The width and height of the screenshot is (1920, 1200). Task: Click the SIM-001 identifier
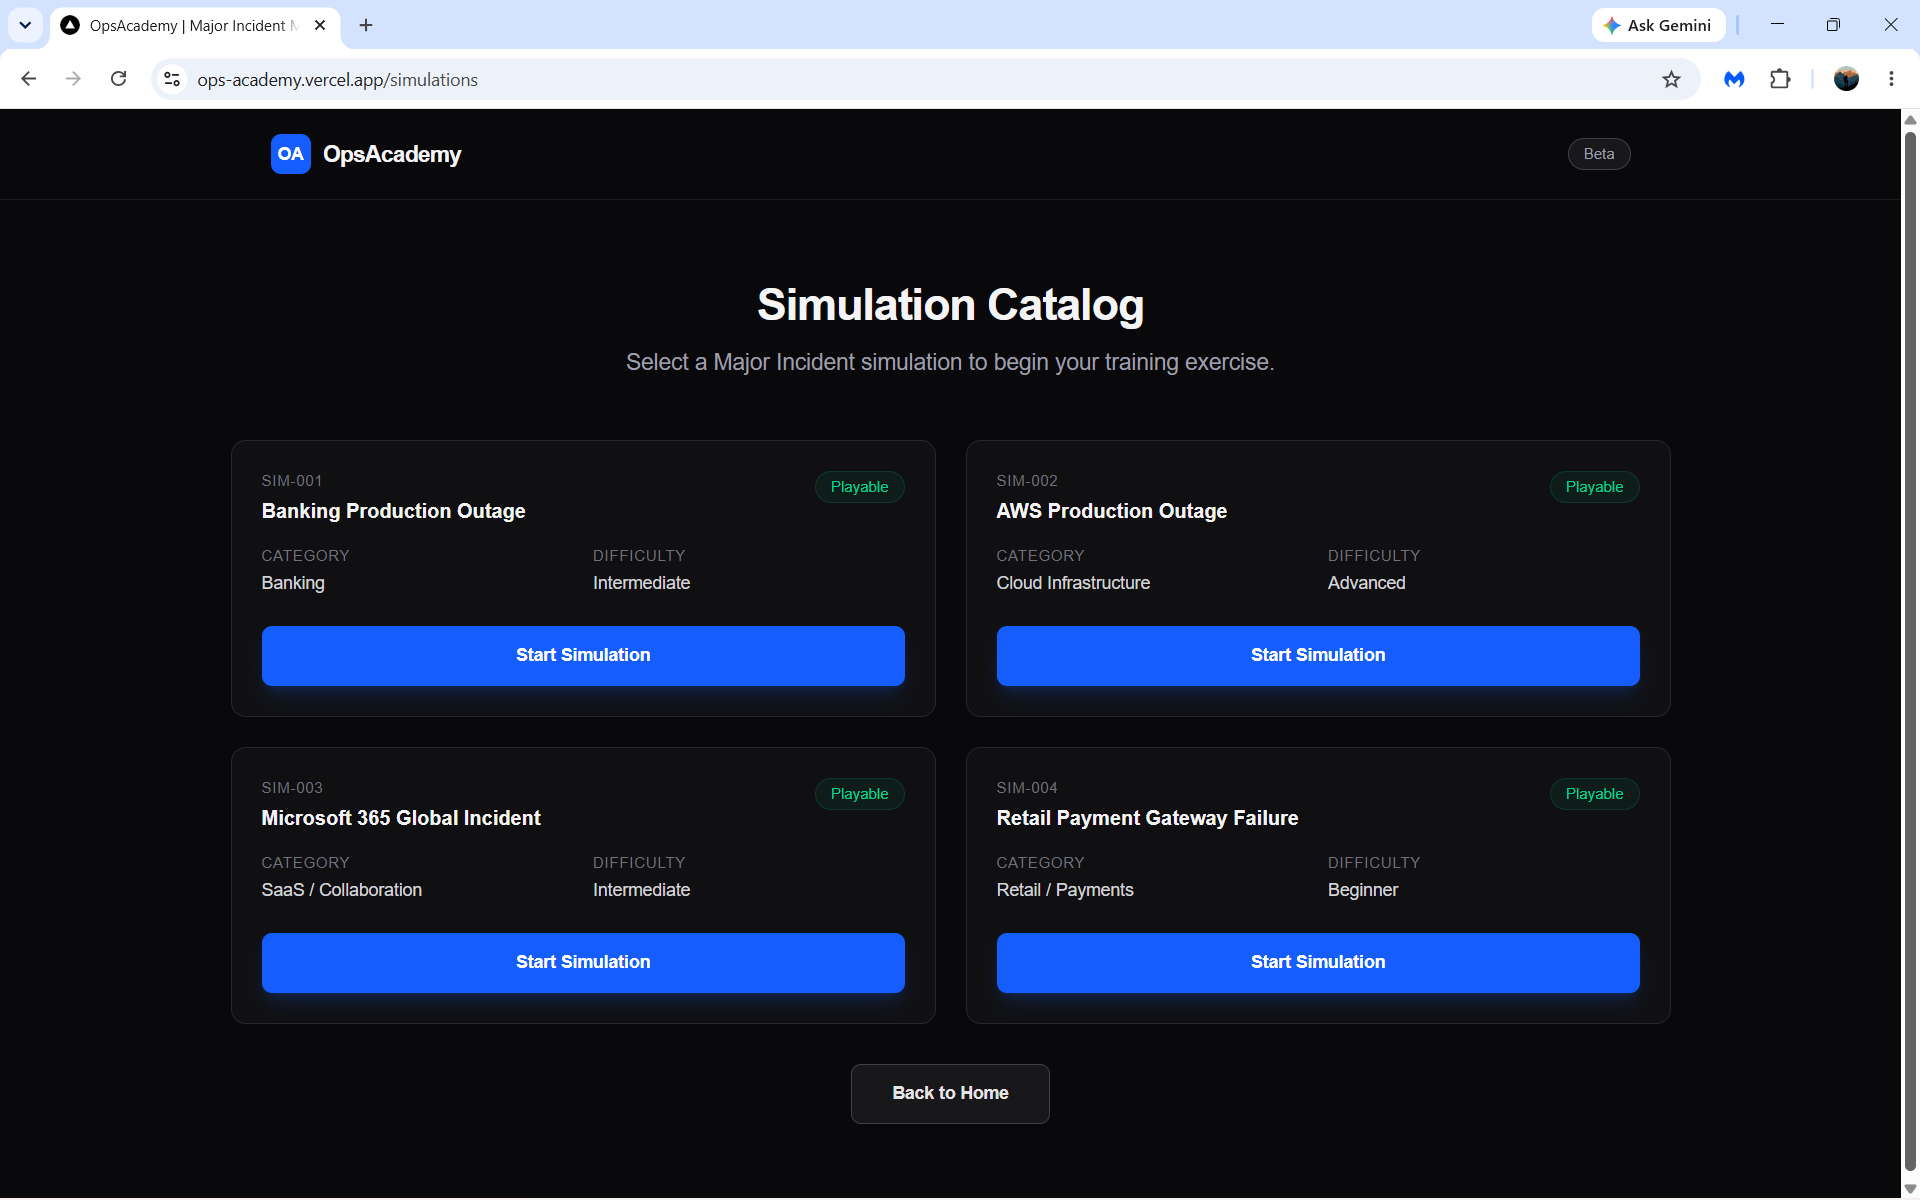292,481
